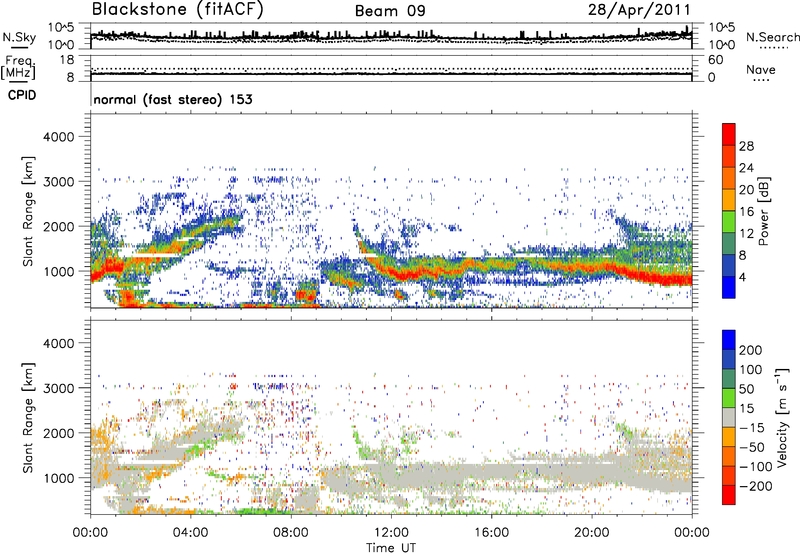800x554 pixels.
Task: Click the "2000" range tick on the power panel
Action: pos(59,226)
